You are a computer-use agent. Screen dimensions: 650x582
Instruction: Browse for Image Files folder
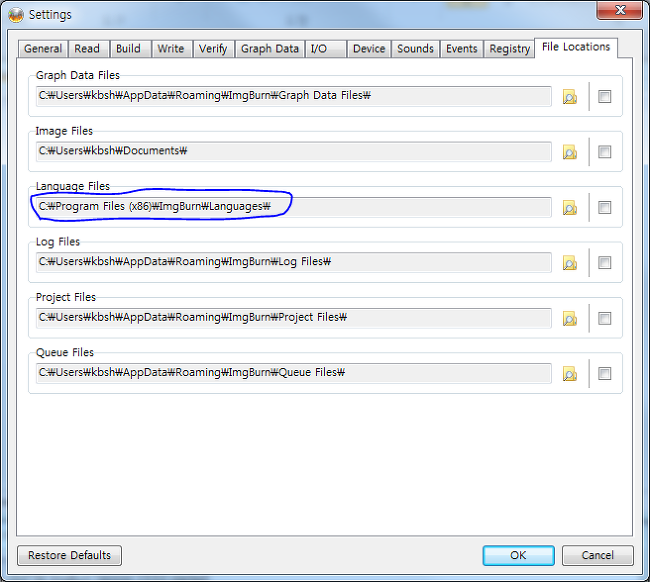click(x=570, y=152)
